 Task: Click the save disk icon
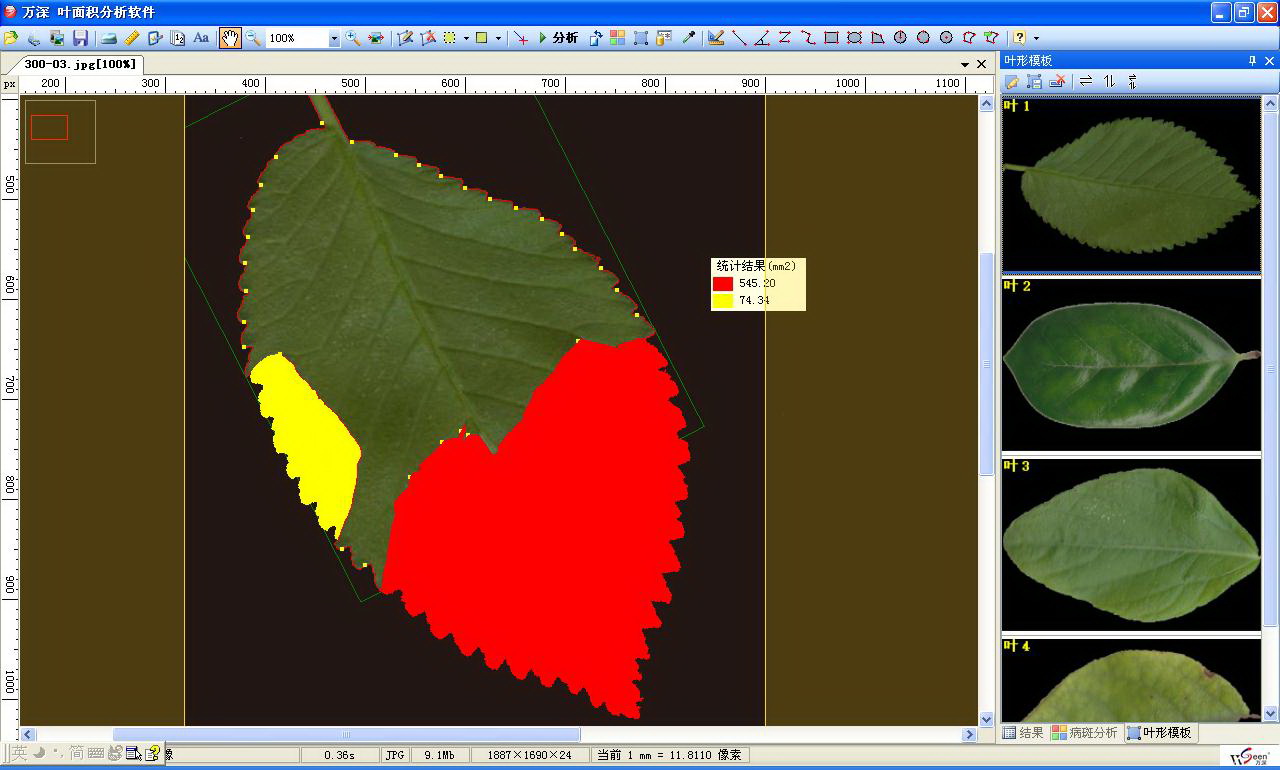point(80,38)
